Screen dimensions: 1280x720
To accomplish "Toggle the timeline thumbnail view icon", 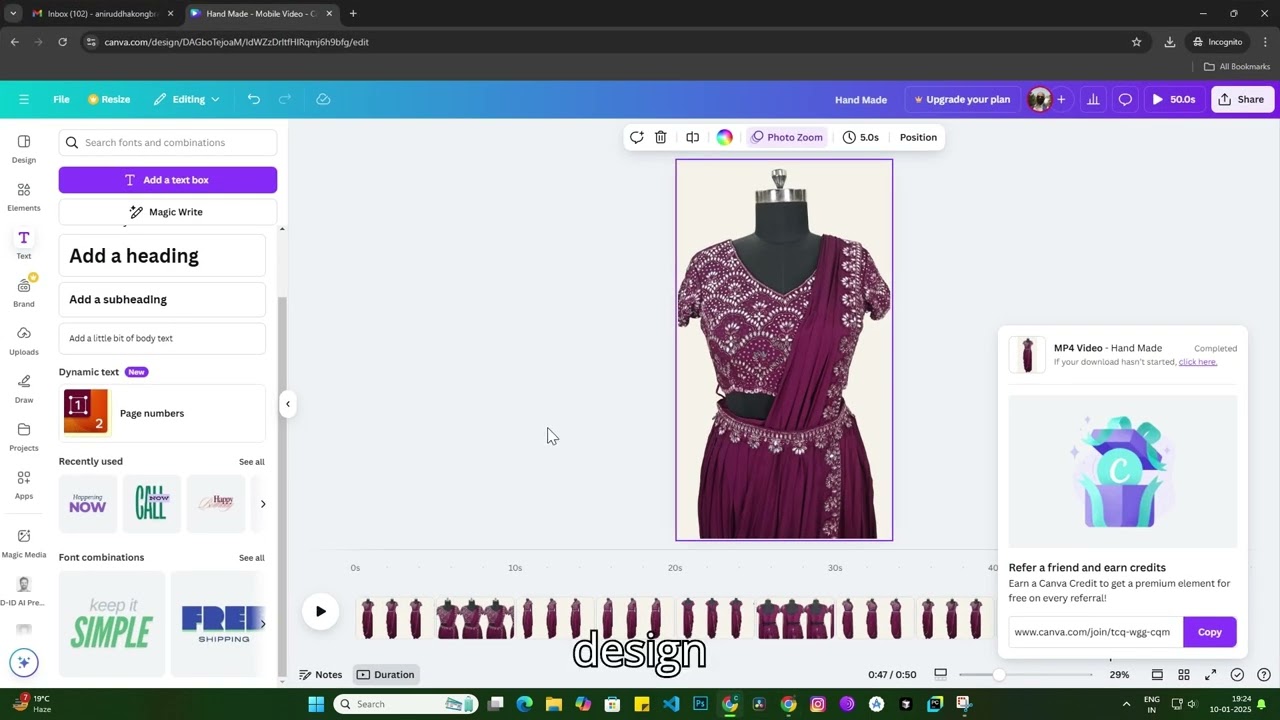I will click(940, 675).
